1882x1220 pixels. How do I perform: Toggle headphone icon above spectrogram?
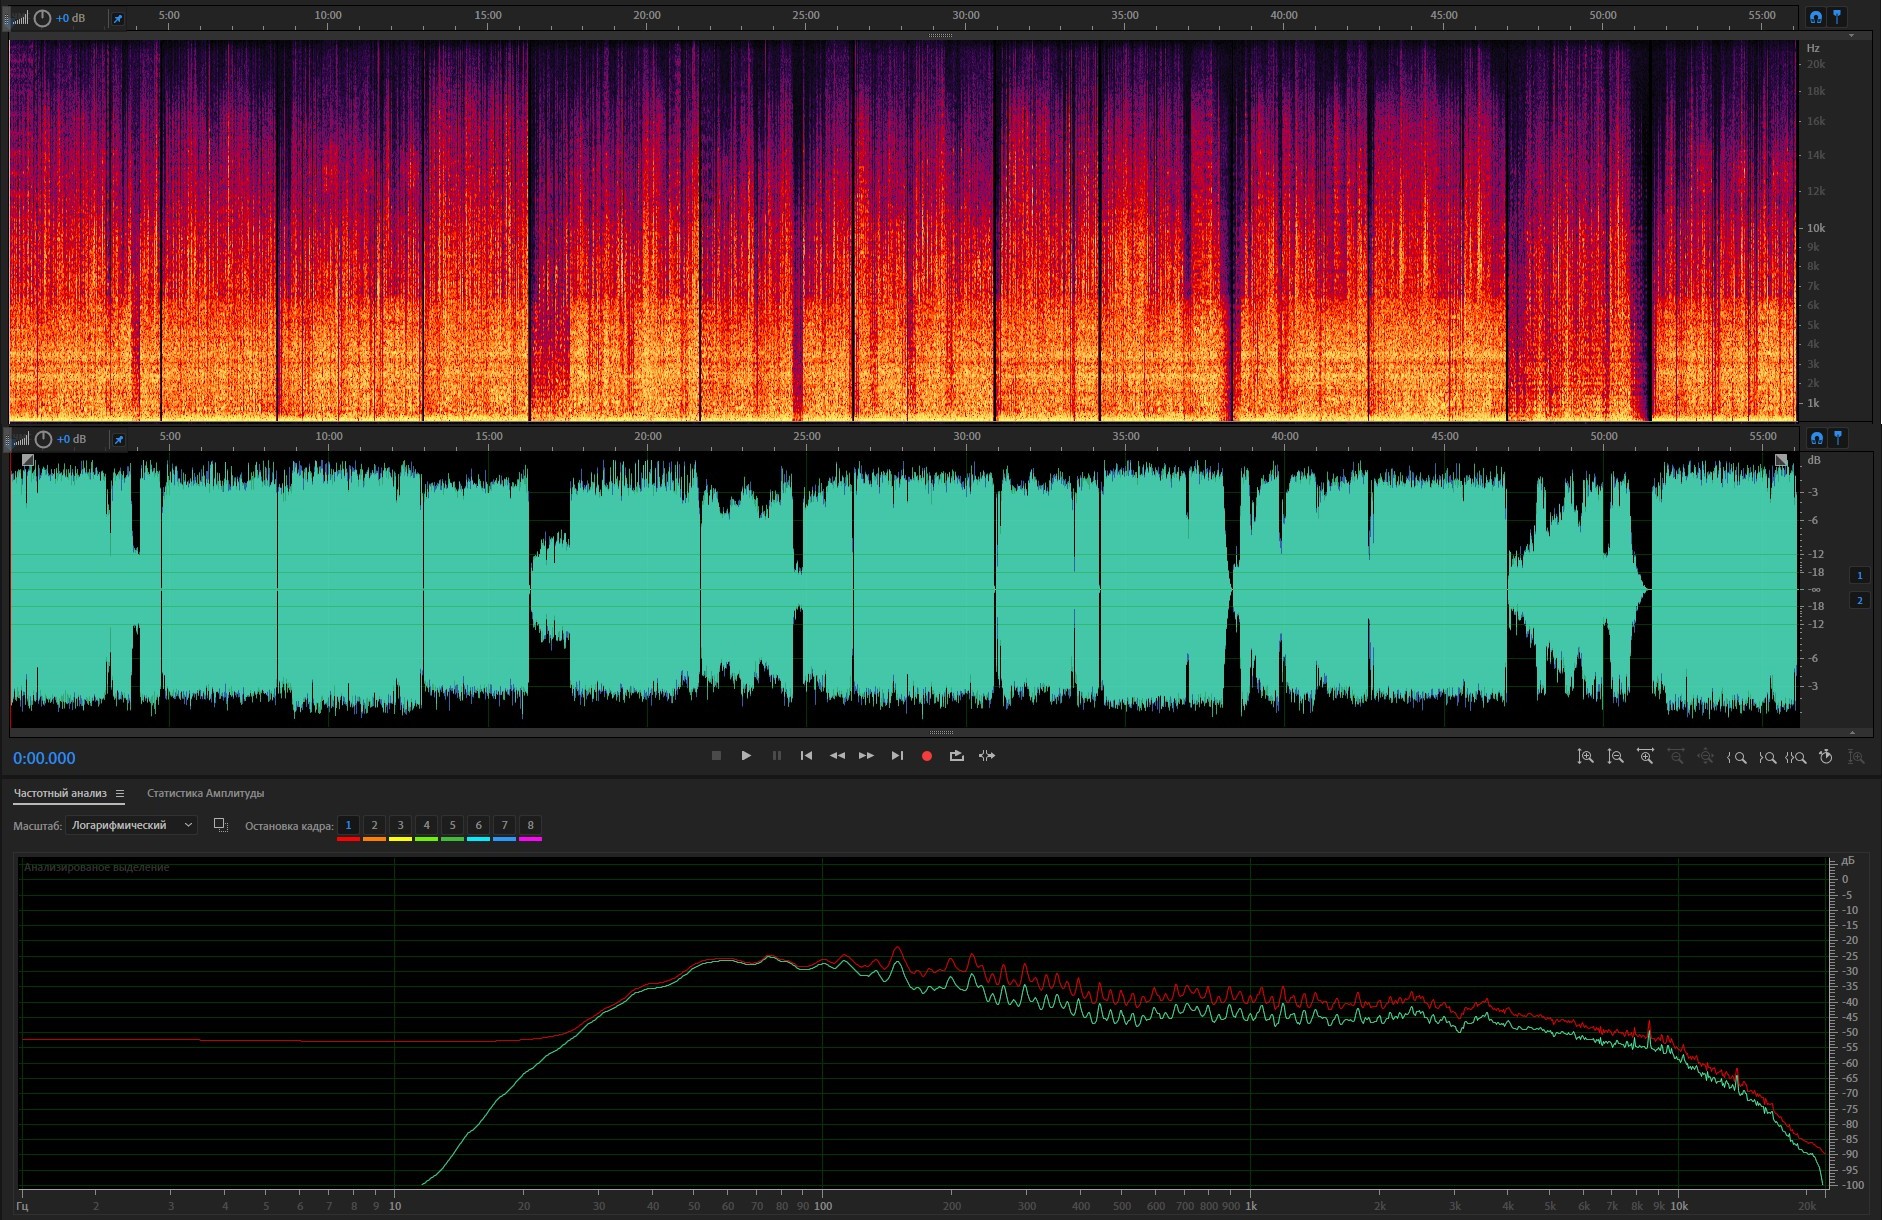(1815, 17)
